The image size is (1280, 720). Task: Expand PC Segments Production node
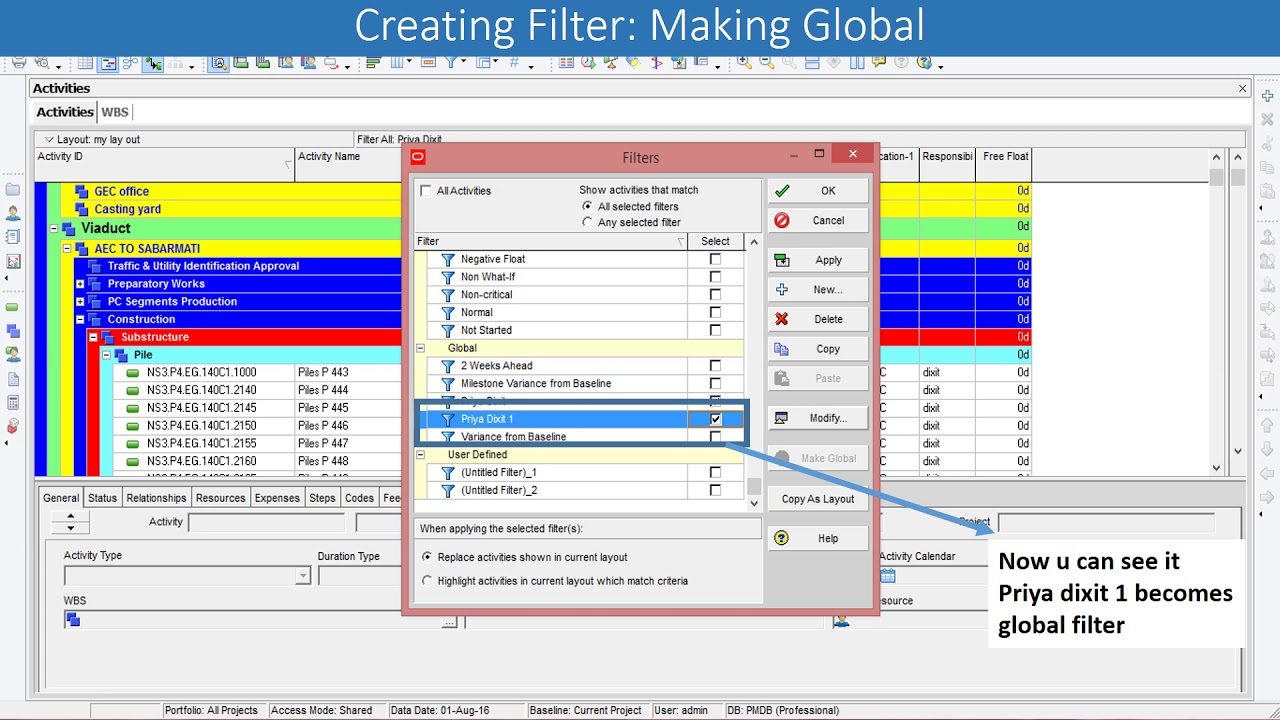(x=80, y=302)
